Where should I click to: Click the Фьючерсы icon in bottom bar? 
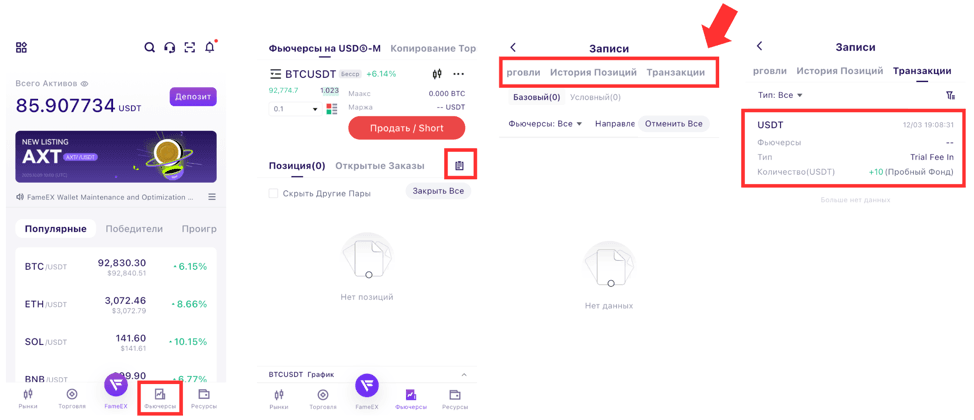(160, 397)
